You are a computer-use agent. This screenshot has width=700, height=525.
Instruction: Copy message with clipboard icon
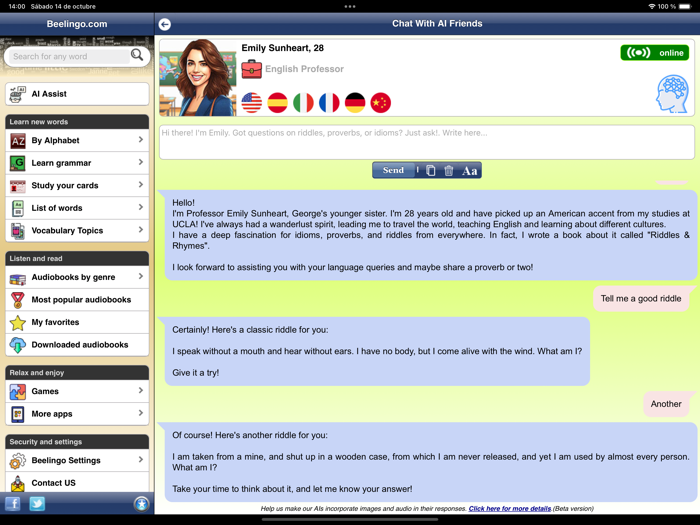(x=430, y=171)
